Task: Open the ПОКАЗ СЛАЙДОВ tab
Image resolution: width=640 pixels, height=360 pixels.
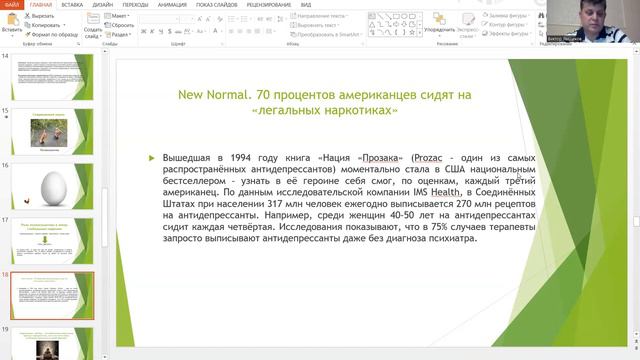Action: pyautogui.click(x=216, y=5)
